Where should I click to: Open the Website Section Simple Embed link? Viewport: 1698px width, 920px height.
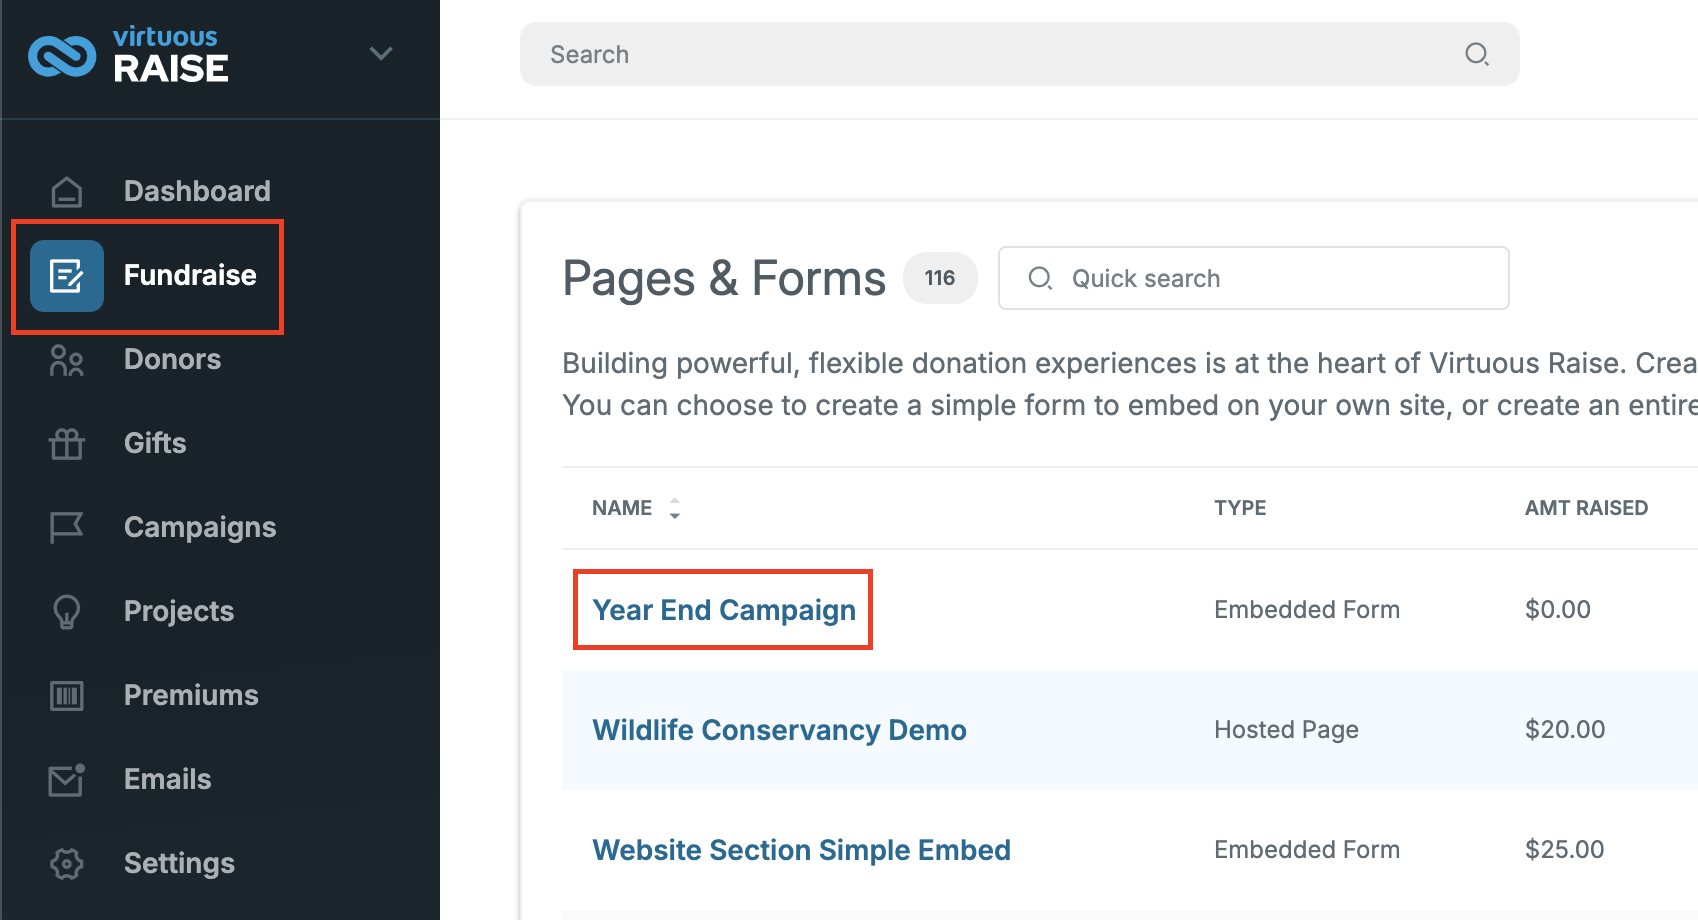tap(801, 850)
